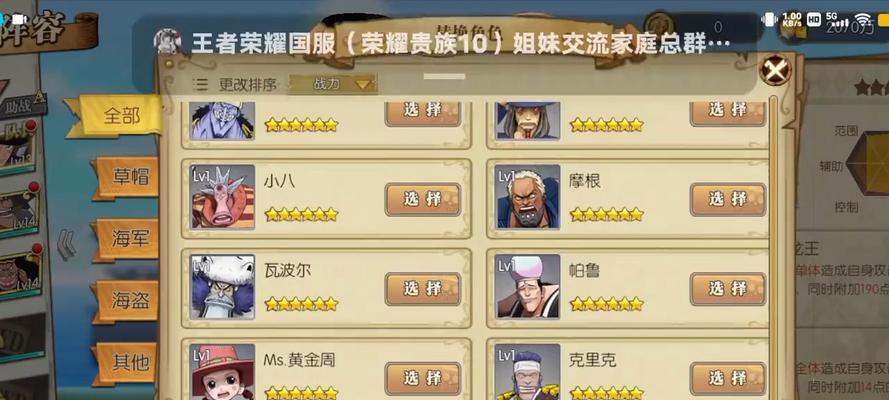Close the character selection panel
The width and height of the screenshot is (889, 400).
(774, 70)
